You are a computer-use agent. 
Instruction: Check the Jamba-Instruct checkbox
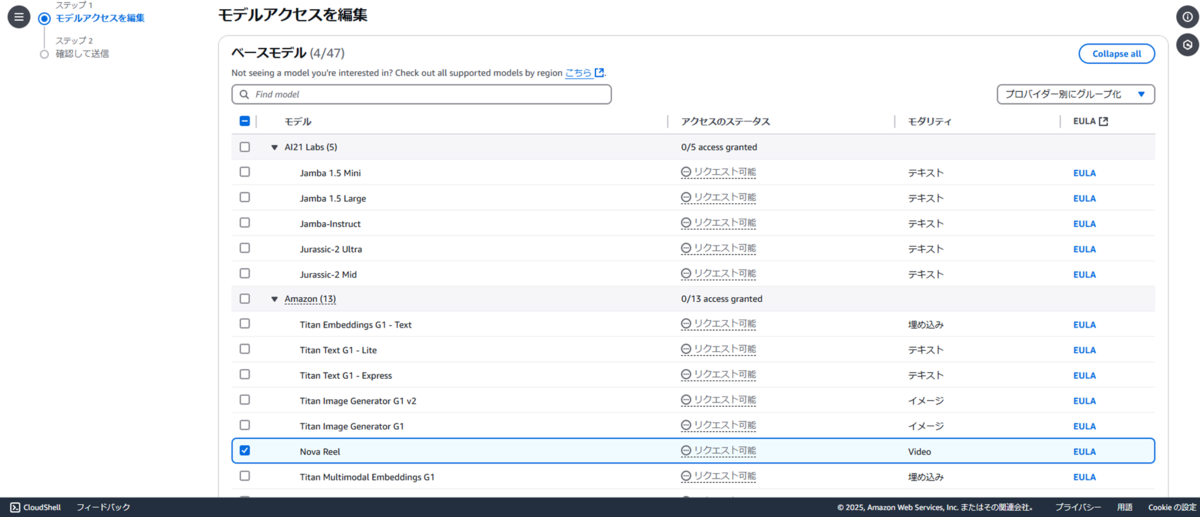[245, 223]
